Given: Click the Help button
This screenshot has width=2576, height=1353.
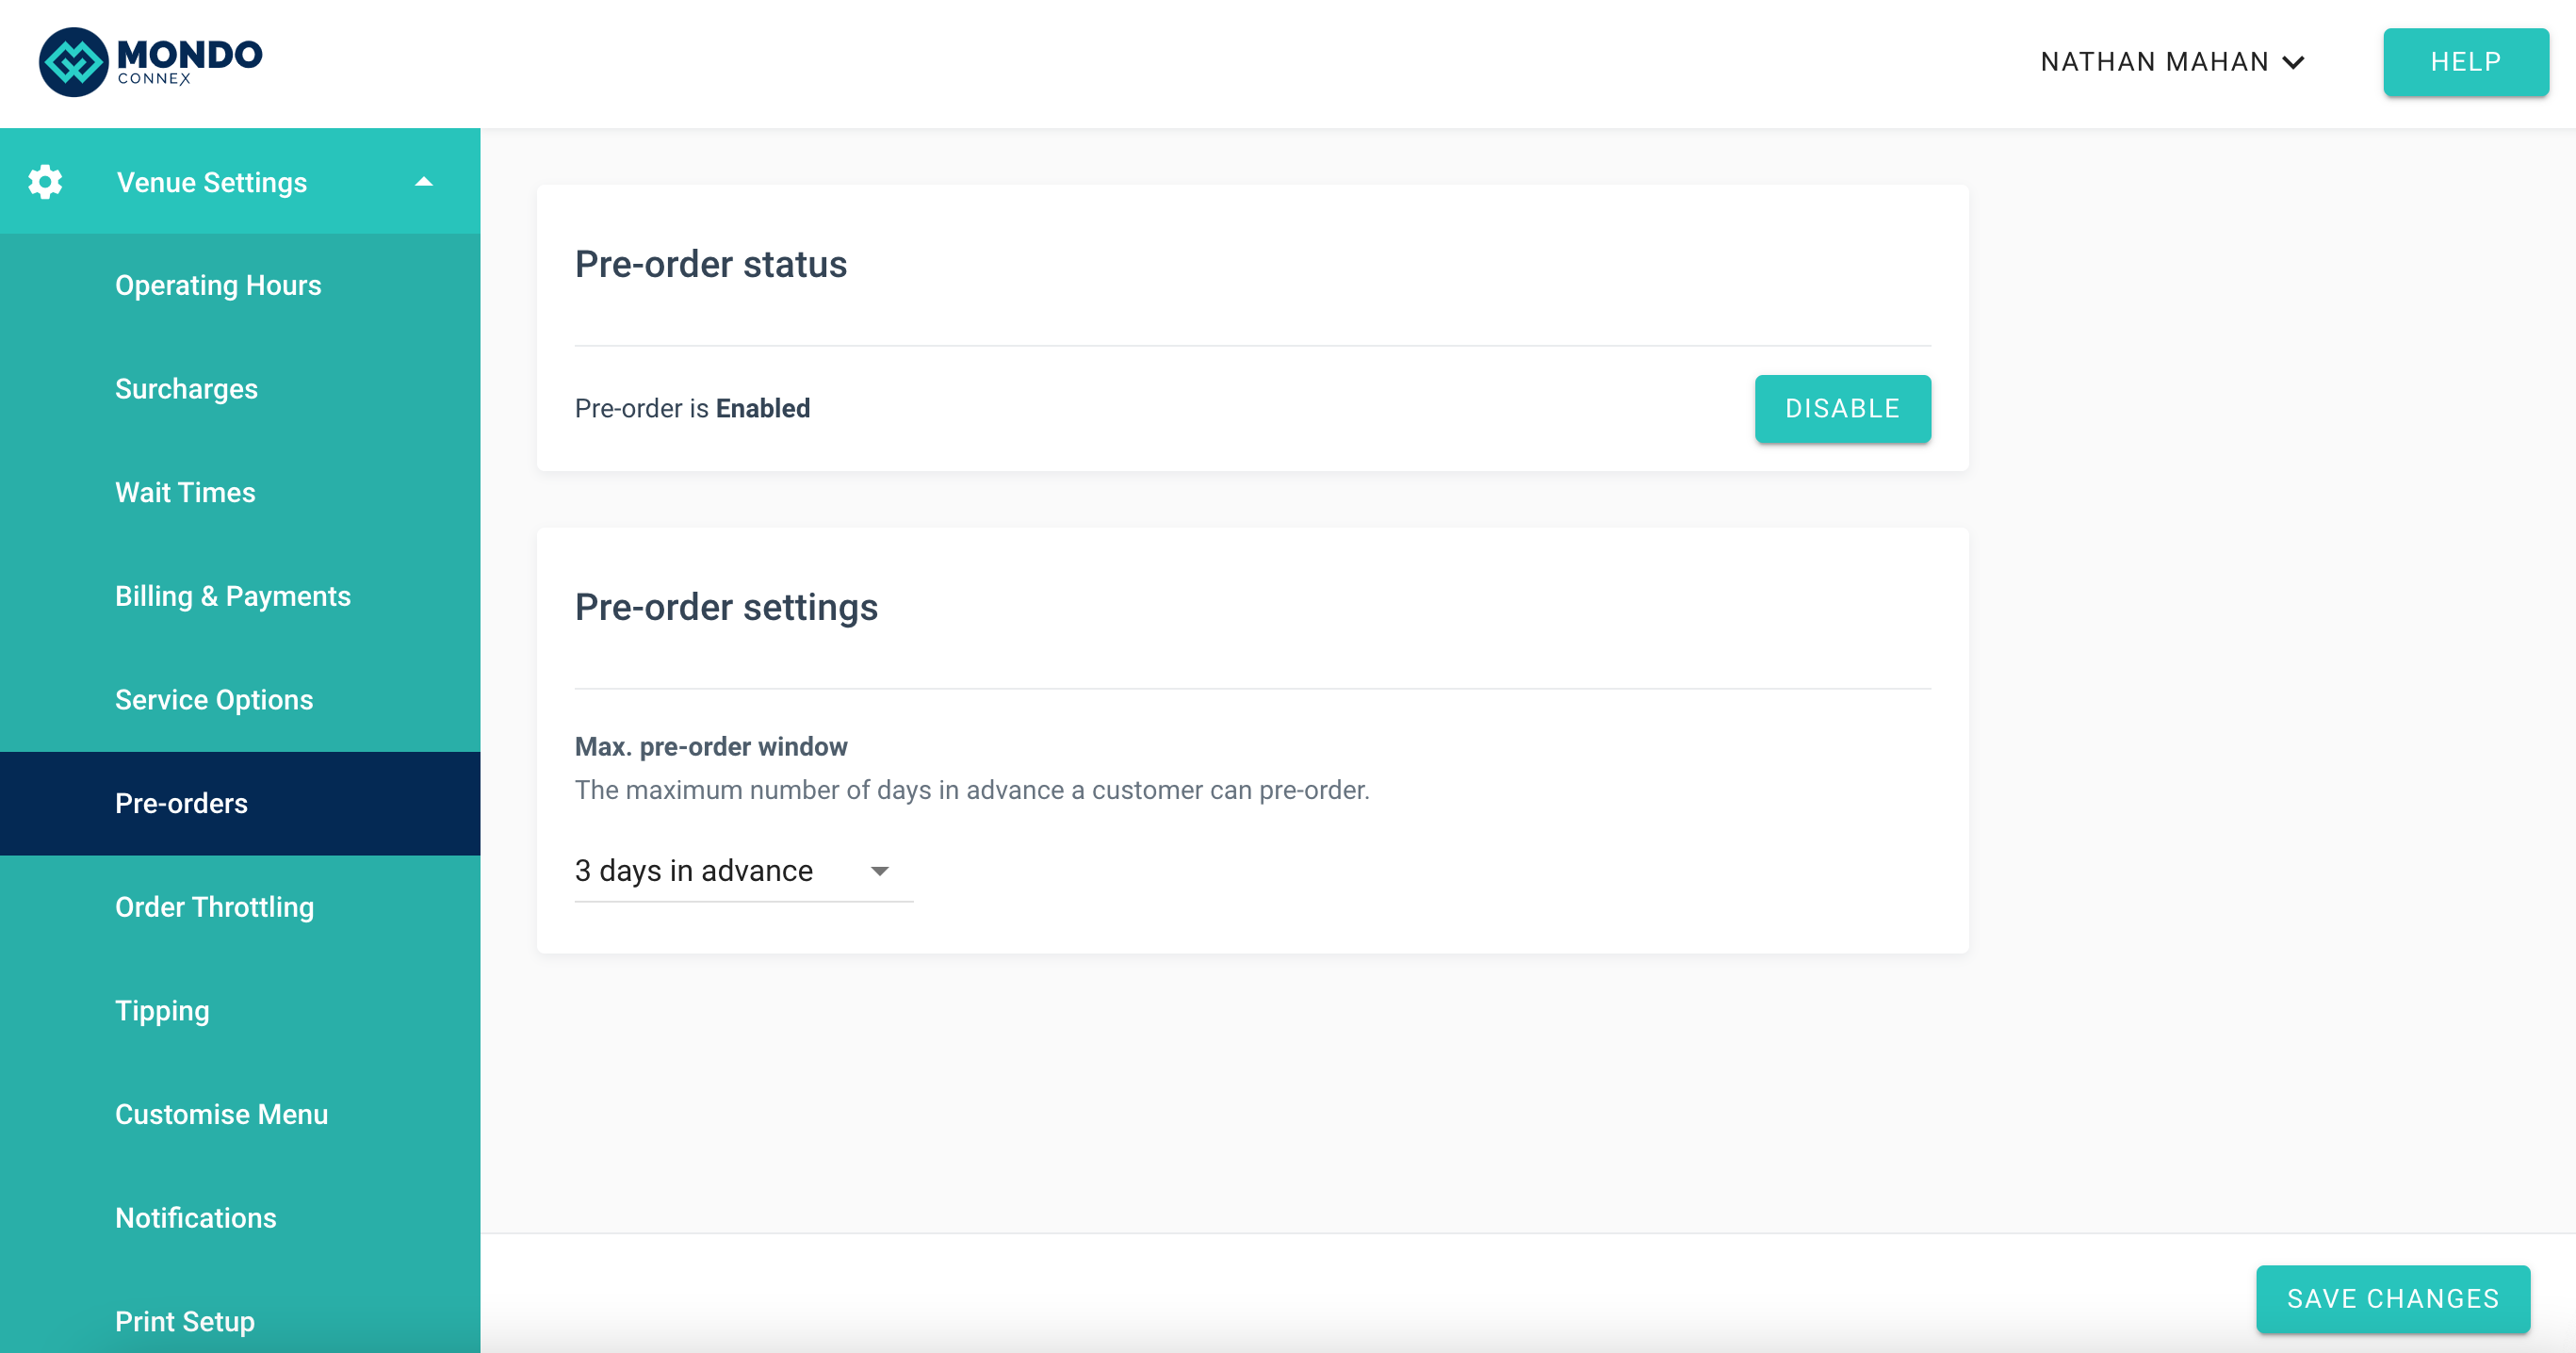Looking at the screenshot, I should pyautogui.click(x=2465, y=62).
